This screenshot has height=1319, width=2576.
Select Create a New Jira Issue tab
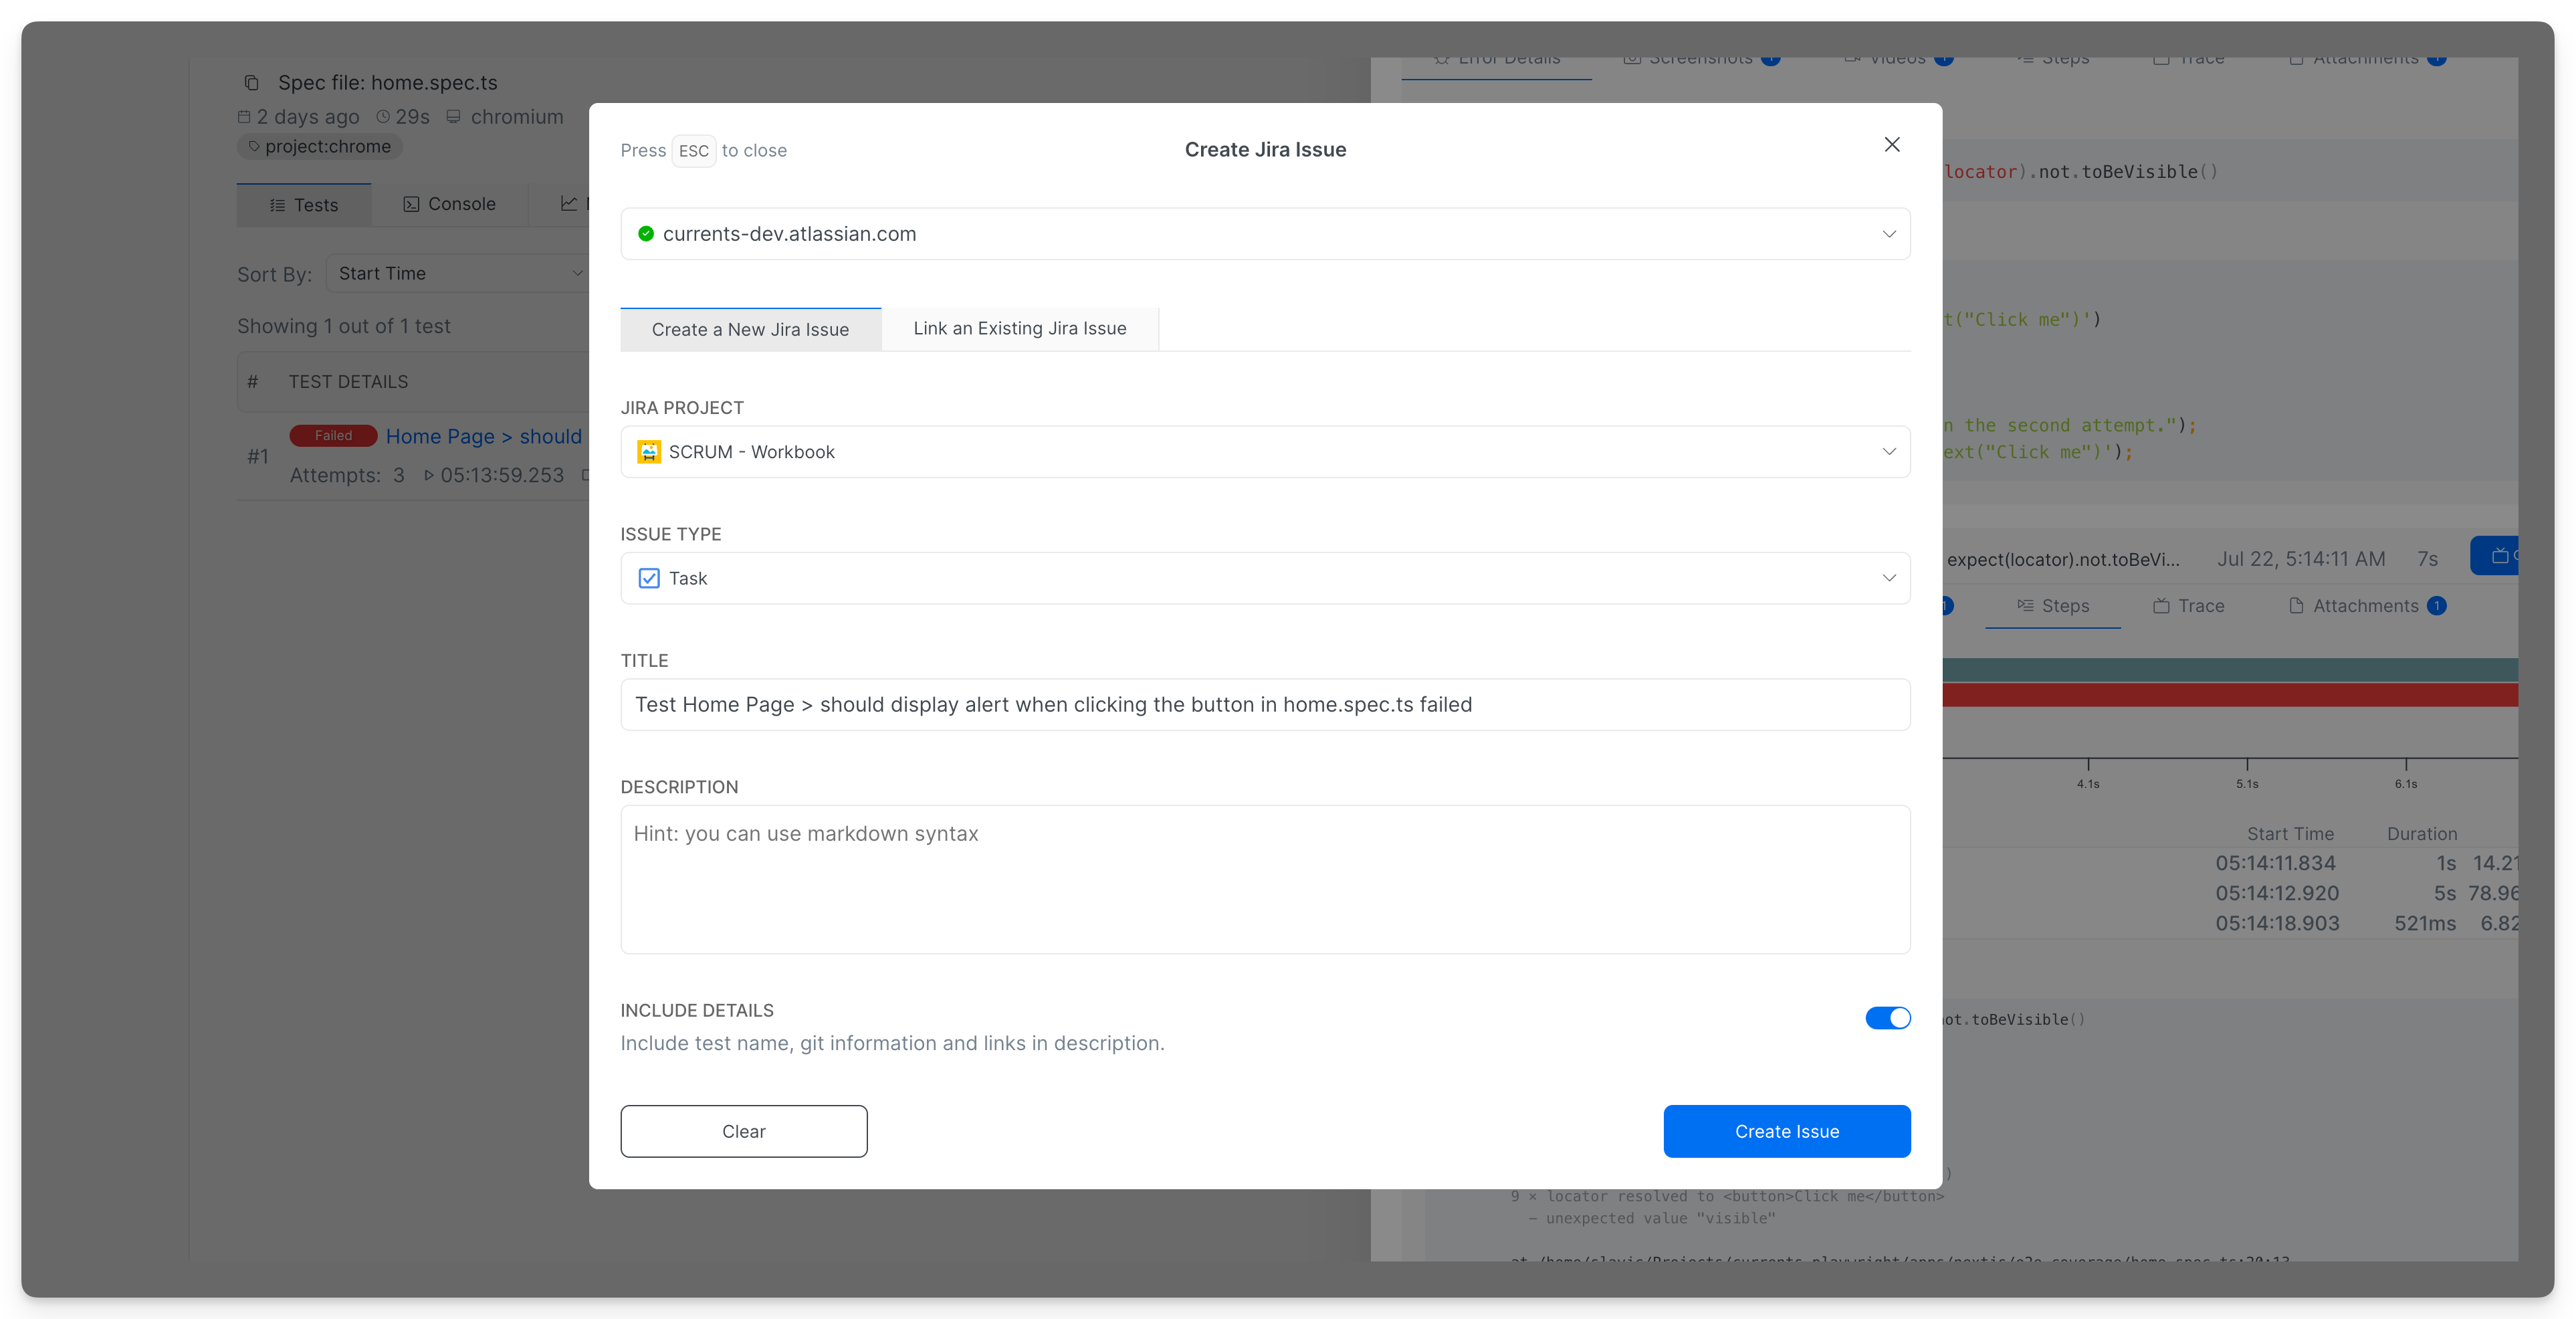tap(750, 330)
